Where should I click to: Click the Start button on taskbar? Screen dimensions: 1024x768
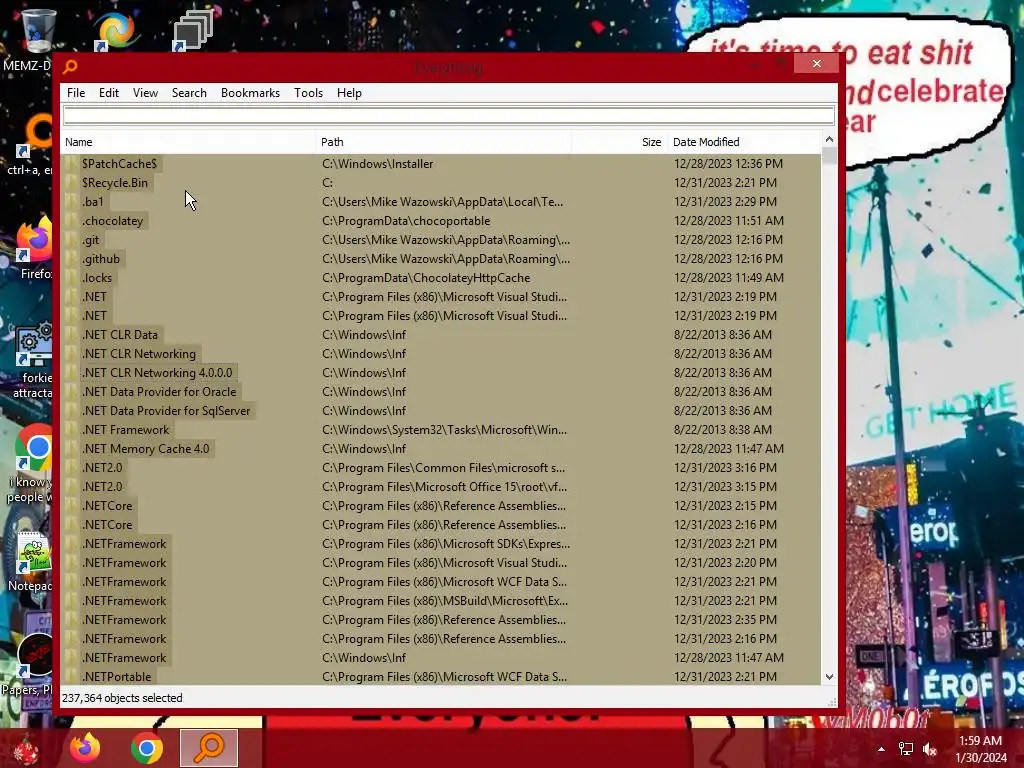25,748
